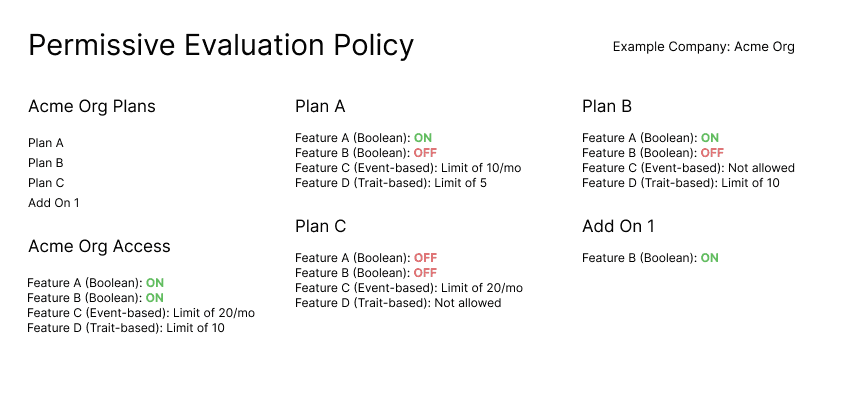Click the Add On 1 section heading
Screen dimensions: 844x404
(x=618, y=227)
